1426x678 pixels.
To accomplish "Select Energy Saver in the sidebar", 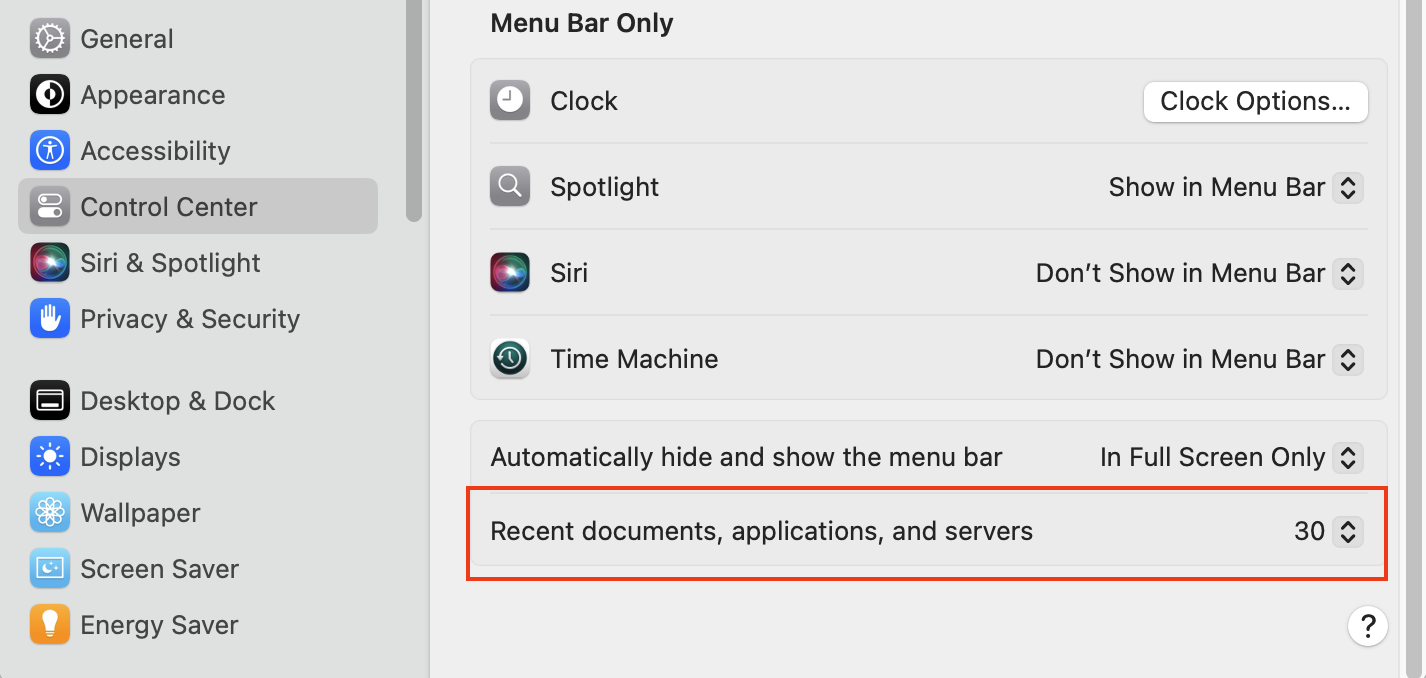I will point(159,625).
